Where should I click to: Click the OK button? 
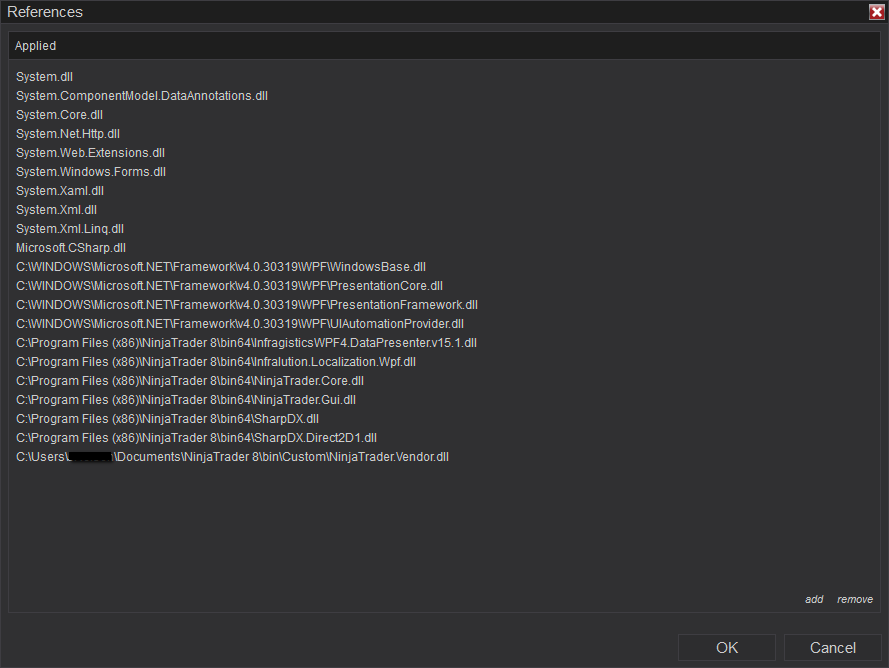coord(727,648)
